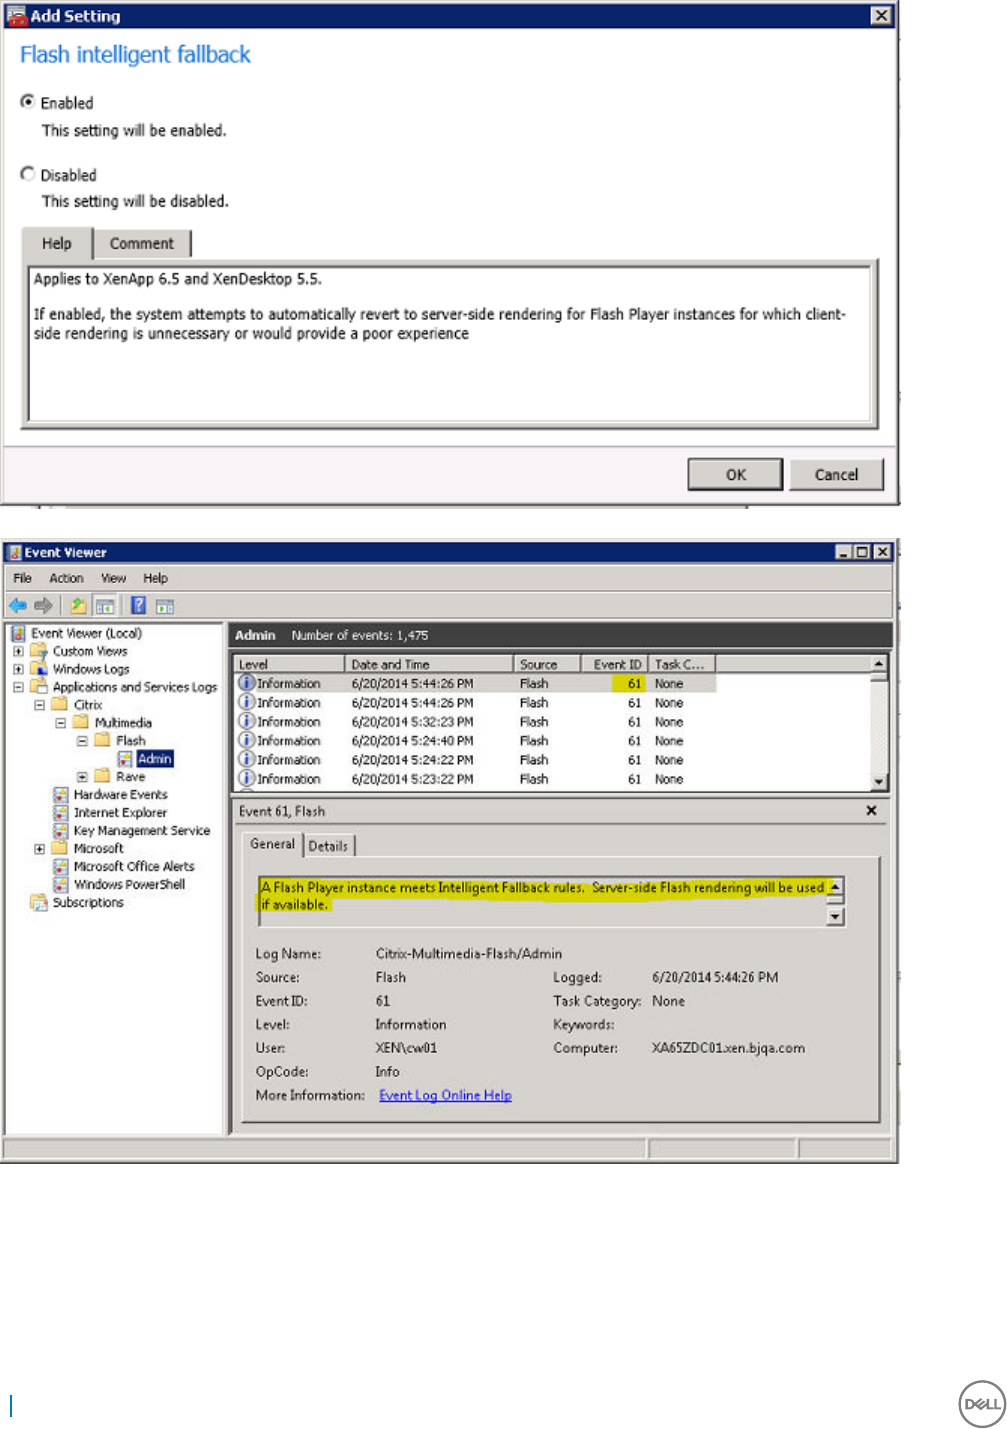The image size is (1007, 1429).
Task: Click the Windows Logs folder icon
Action: (x=39, y=669)
